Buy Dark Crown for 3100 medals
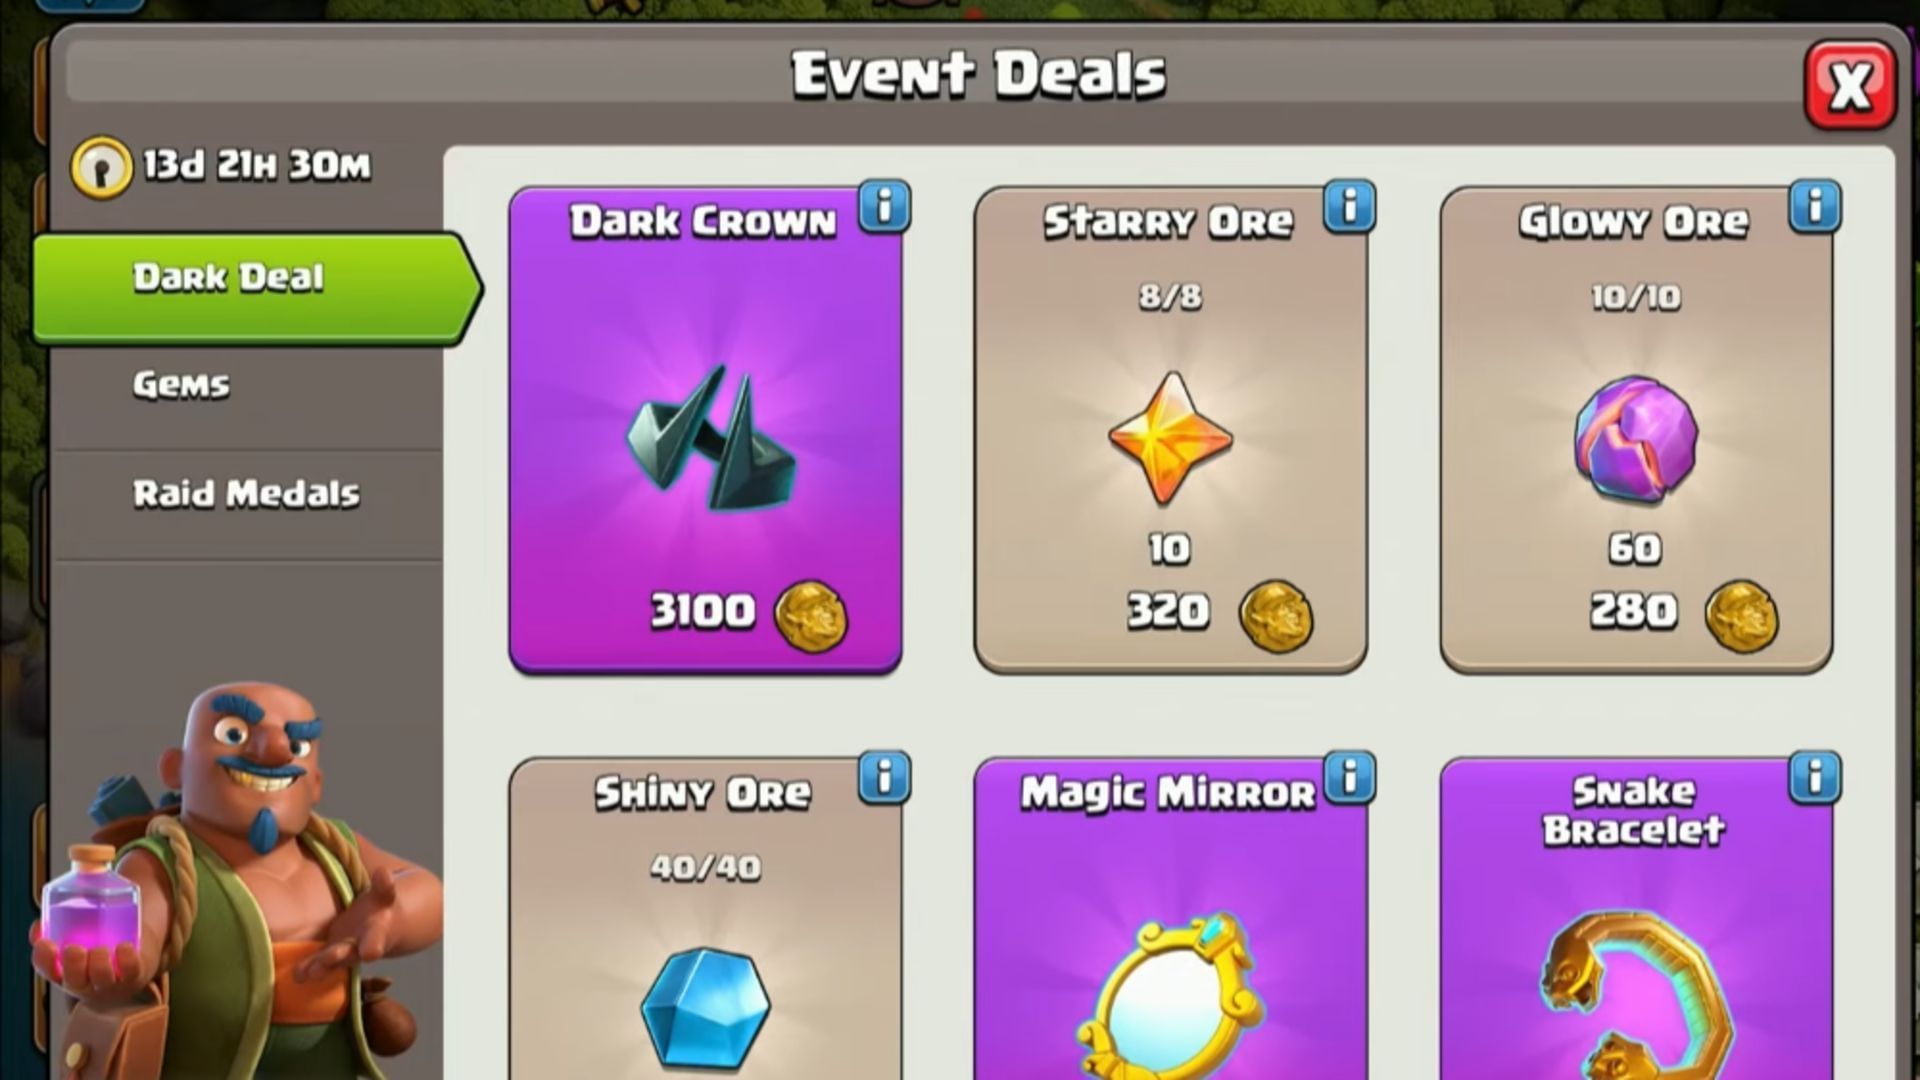Image resolution: width=1920 pixels, height=1080 pixels. (x=748, y=612)
